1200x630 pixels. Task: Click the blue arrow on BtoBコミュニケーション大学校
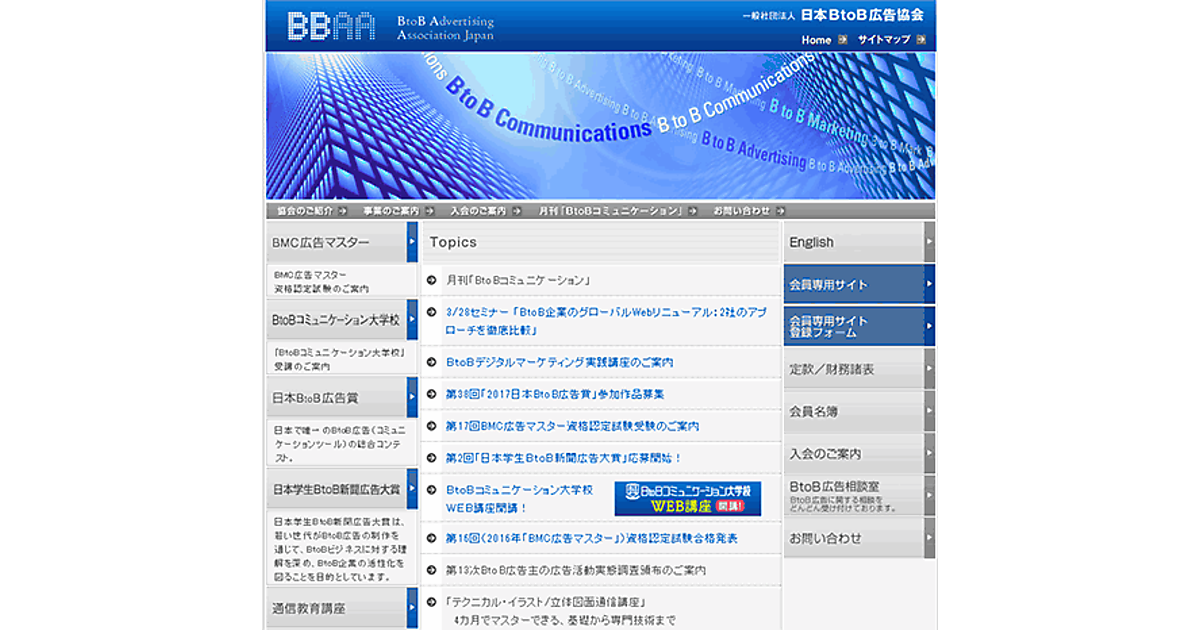pyautogui.click(x=412, y=320)
